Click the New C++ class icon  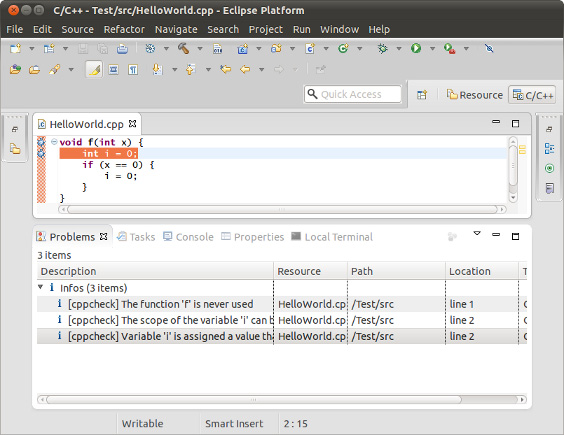[310, 48]
